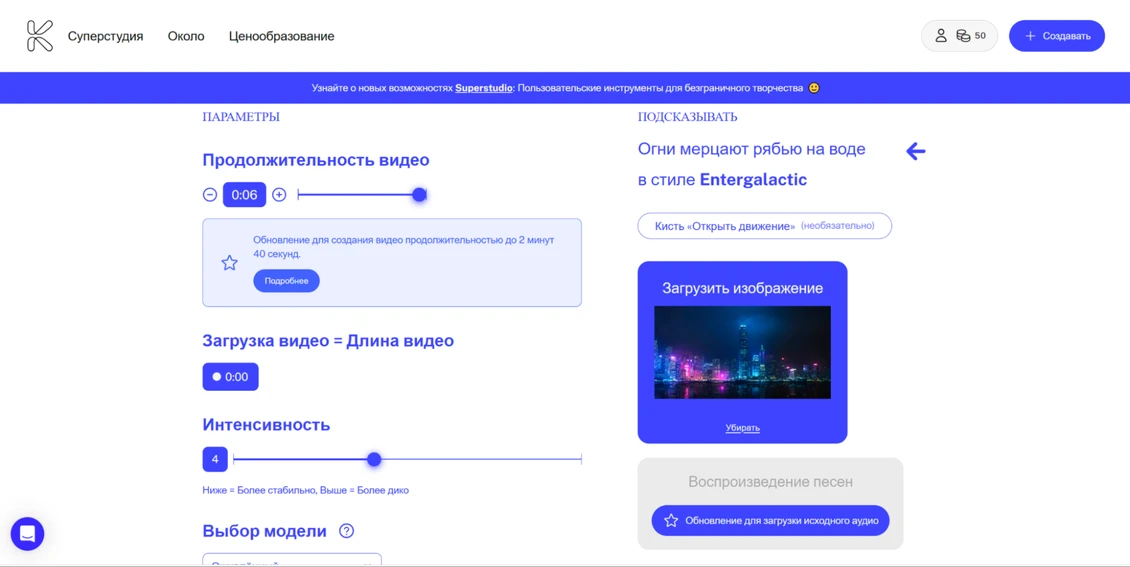Click the Kaiber K logo

pyautogui.click(x=40, y=36)
